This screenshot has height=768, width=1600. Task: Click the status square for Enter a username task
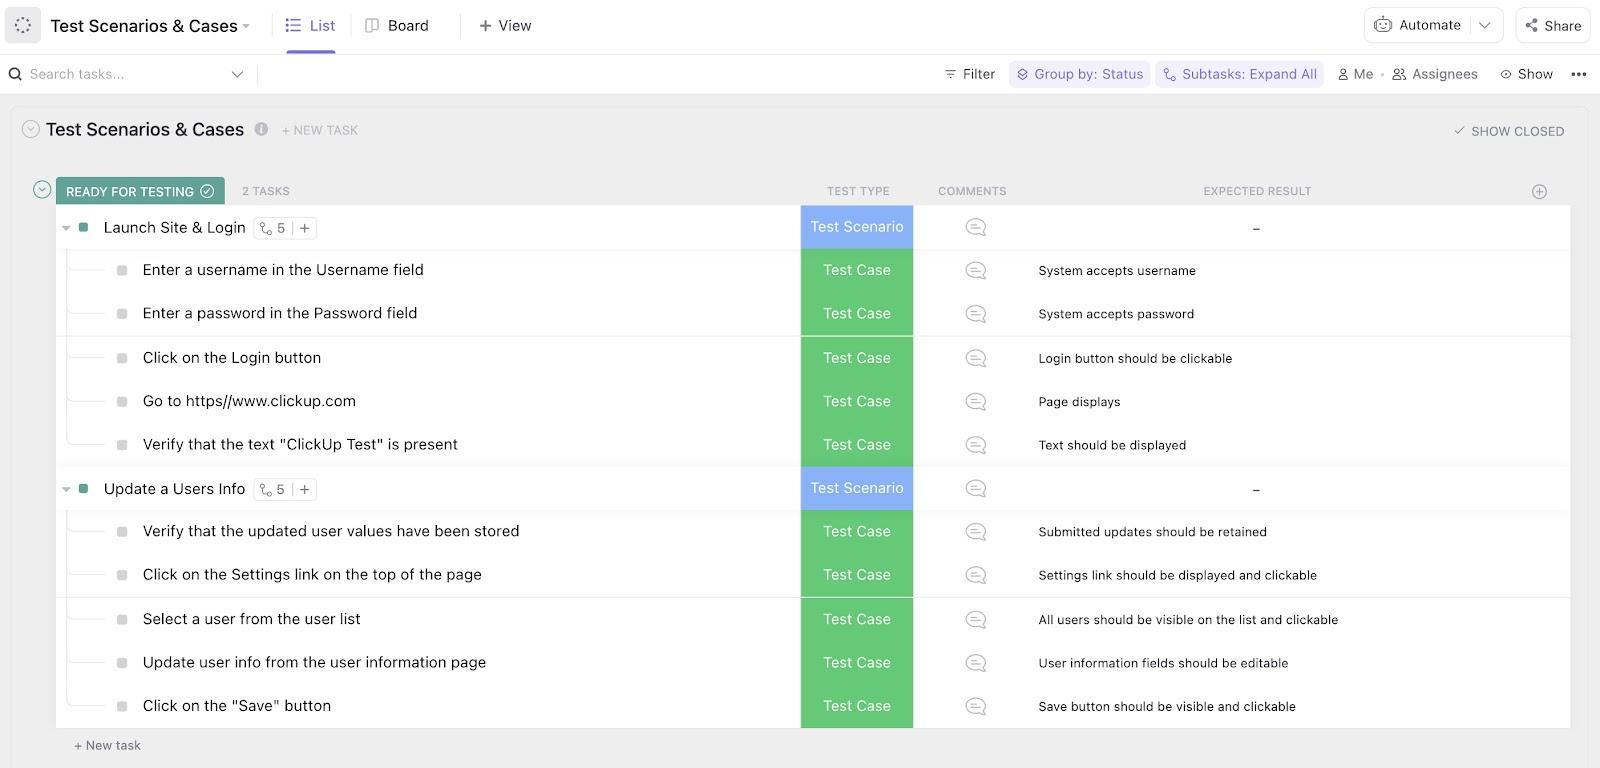tap(122, 270)
